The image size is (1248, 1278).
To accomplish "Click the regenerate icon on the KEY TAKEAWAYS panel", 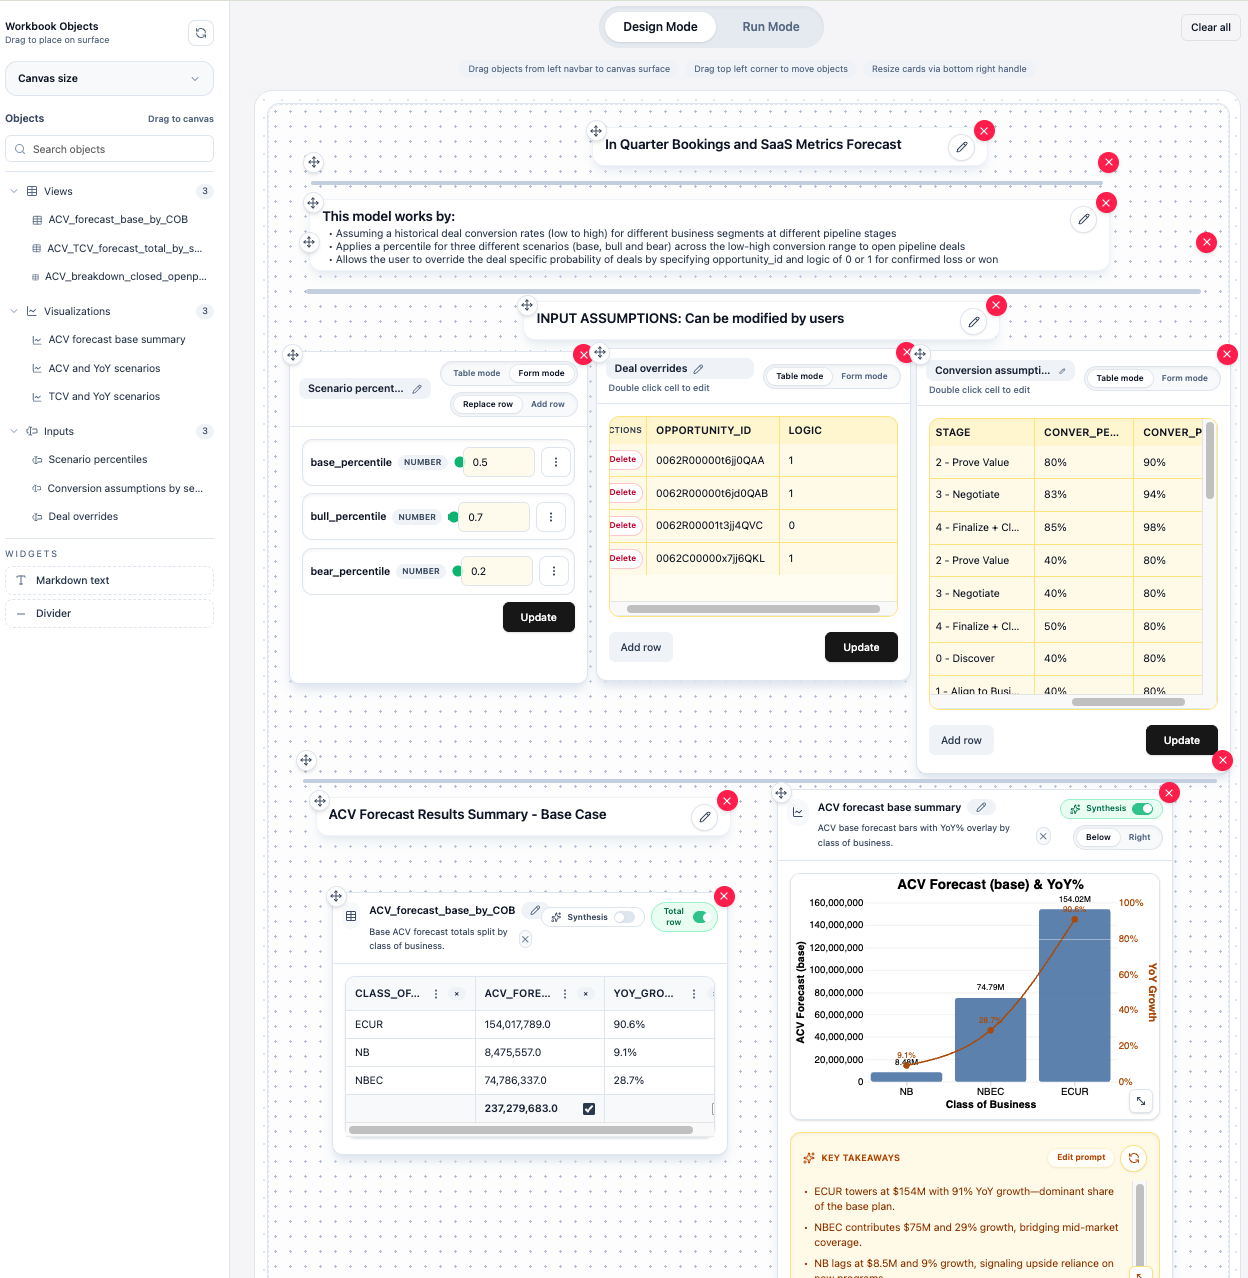I will [x=1133, y=1158].
